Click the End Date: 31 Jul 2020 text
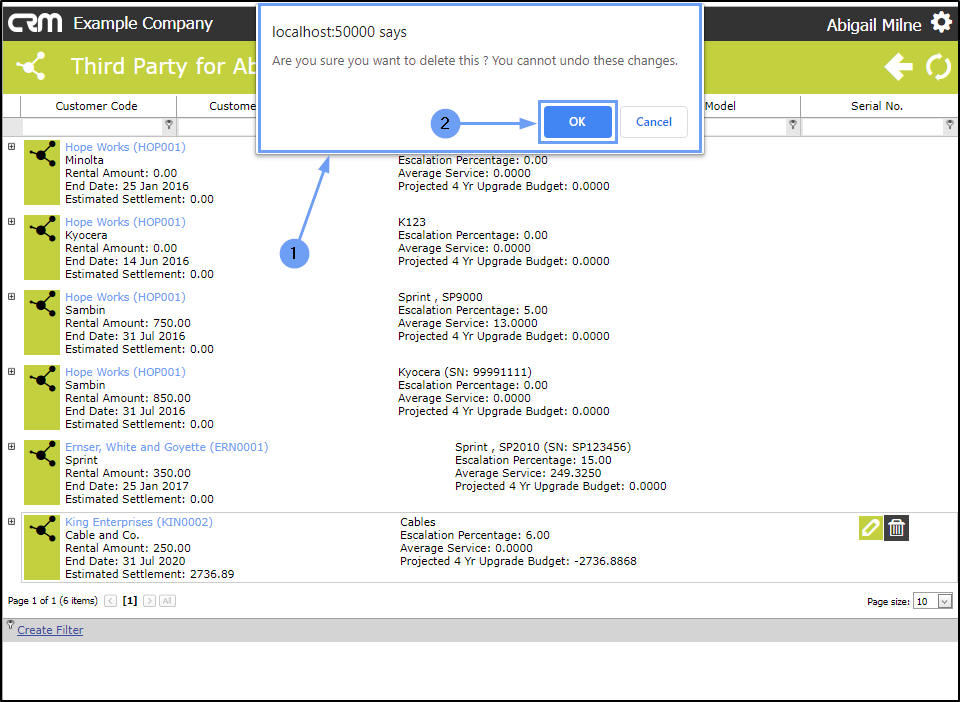Image resolution: width=960 pixels, height=702 pixels. [125, 561]
